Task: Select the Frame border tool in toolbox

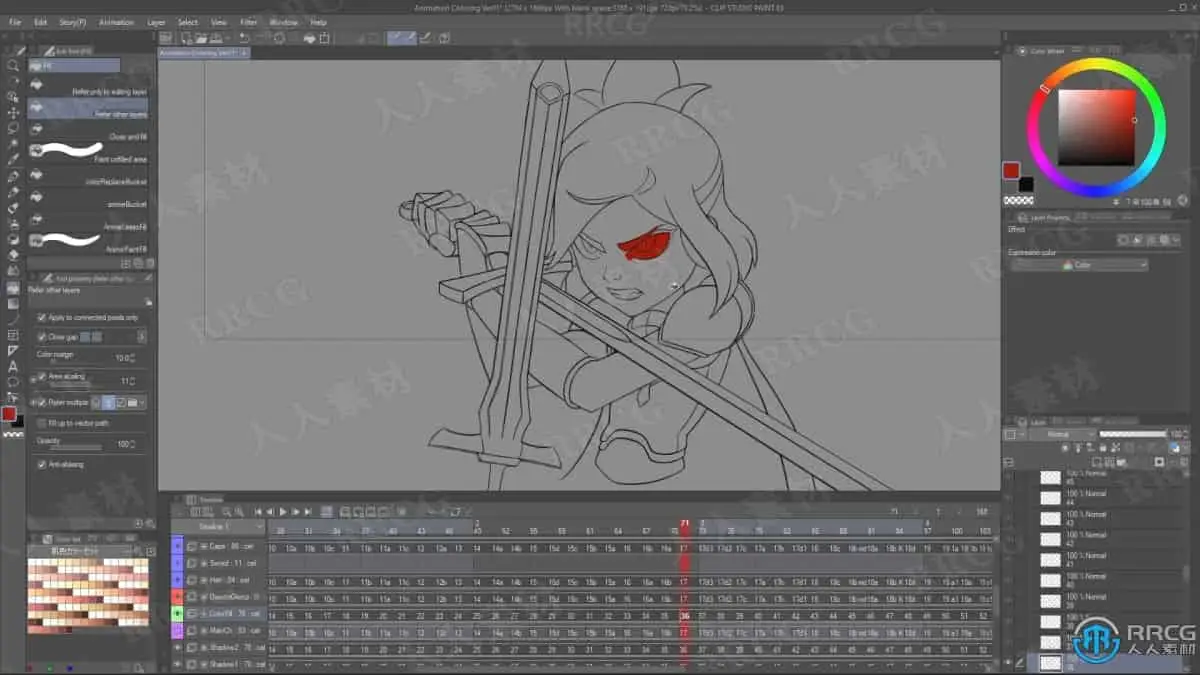Action: (x=13, y=335)
